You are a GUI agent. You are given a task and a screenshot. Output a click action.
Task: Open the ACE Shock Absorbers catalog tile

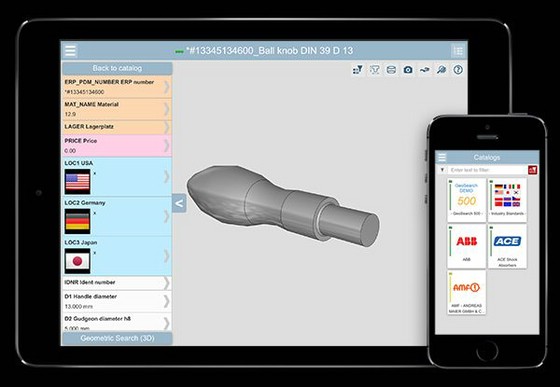pos(507,246)
